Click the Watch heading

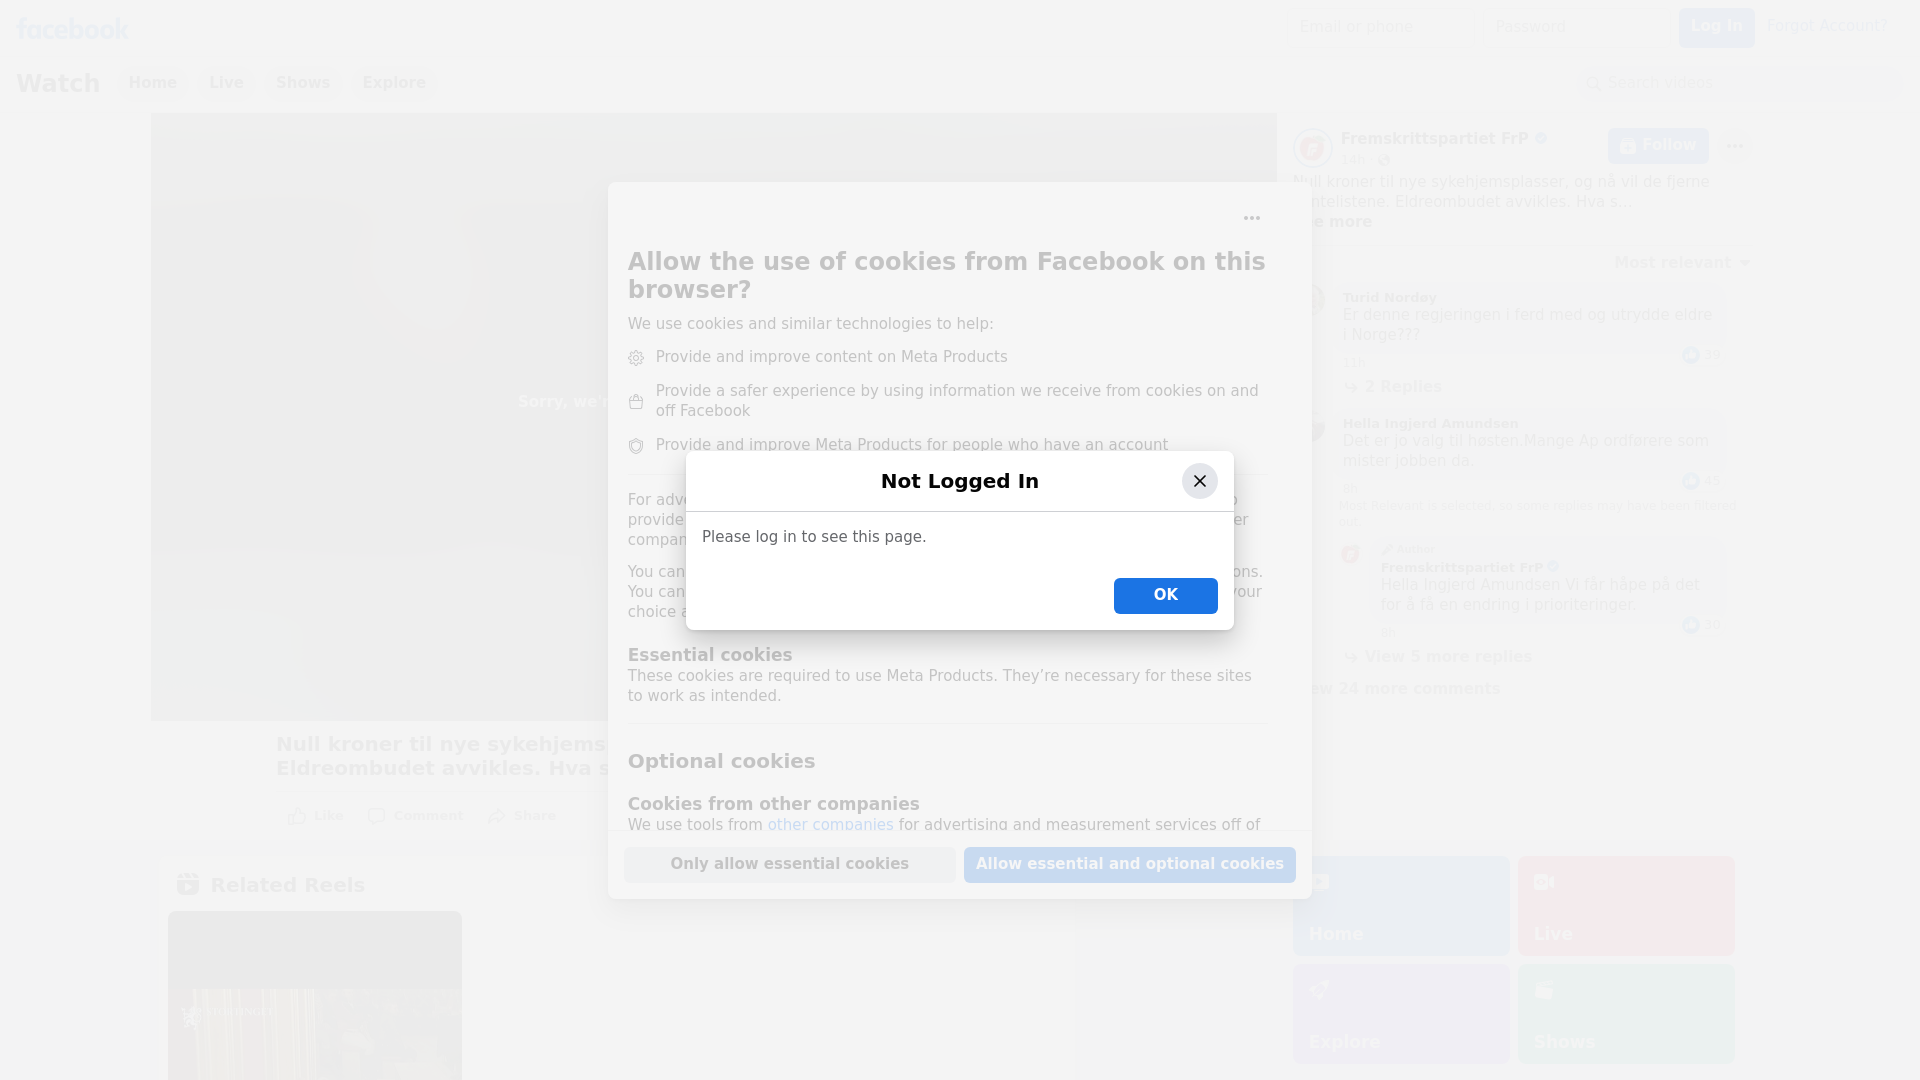click(x=58, y=83)
